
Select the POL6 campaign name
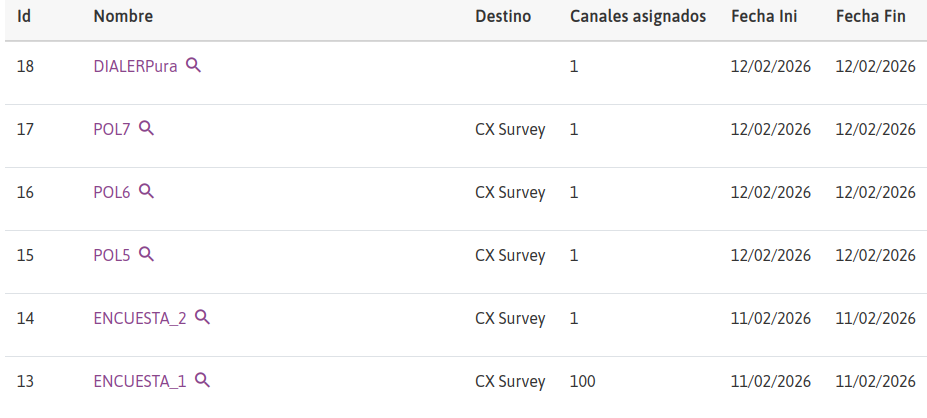(x=112, y=193)
